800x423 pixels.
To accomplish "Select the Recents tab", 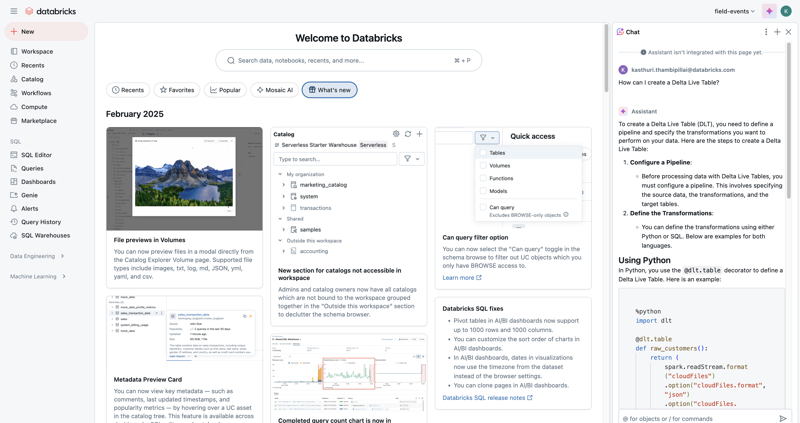I will pyautogui.click(x=128, y=90).
